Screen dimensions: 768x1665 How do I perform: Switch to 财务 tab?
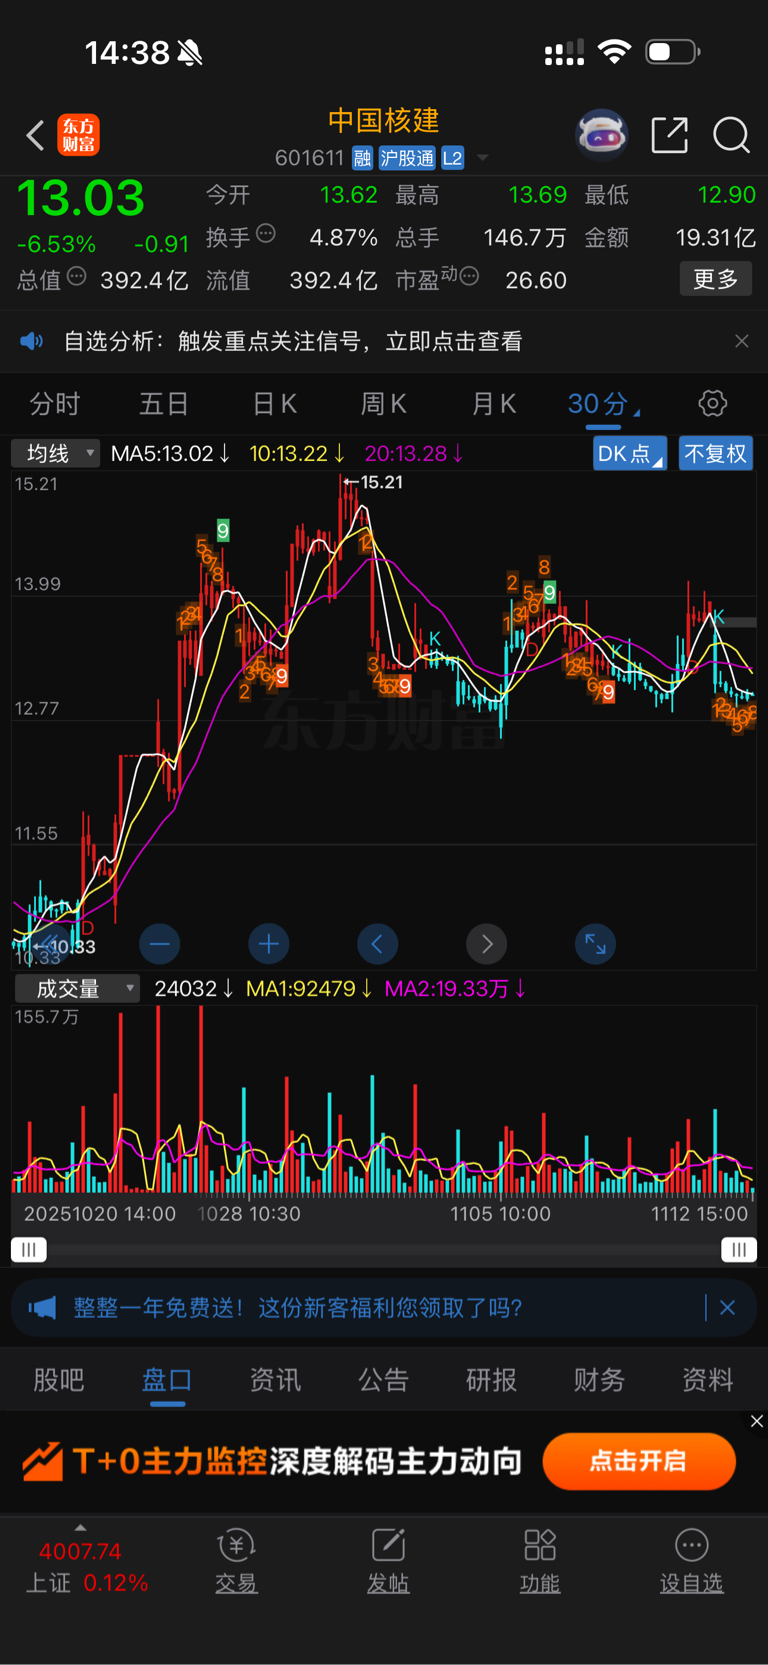pos(599,1380)
